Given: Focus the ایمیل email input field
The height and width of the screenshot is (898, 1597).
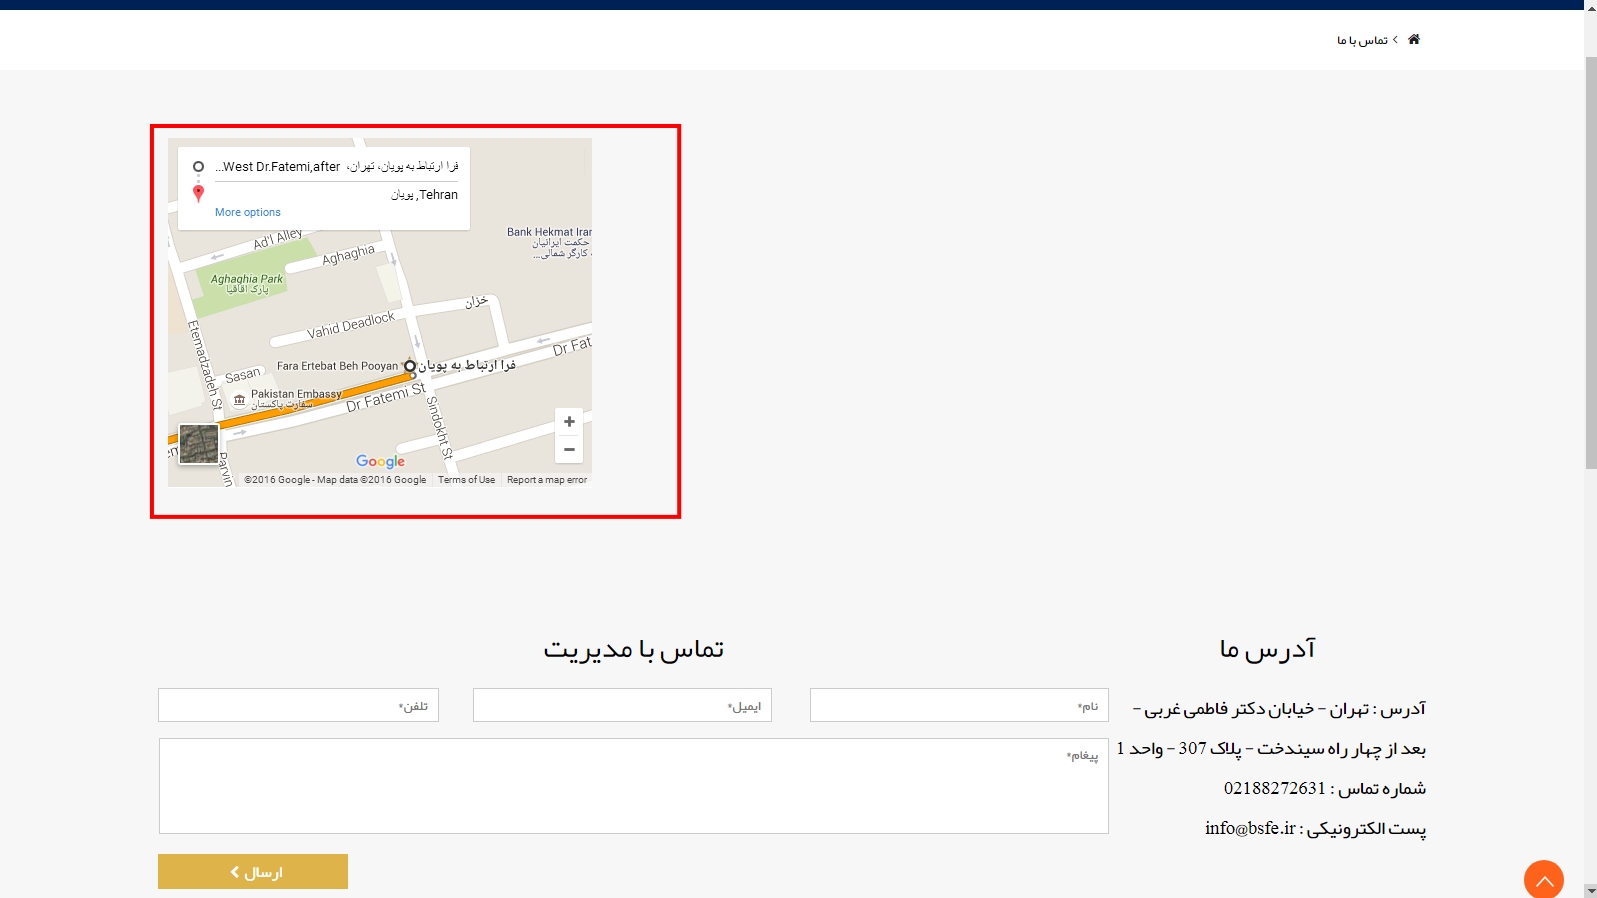Looking at the screenshot, I should tap(622, 705).
